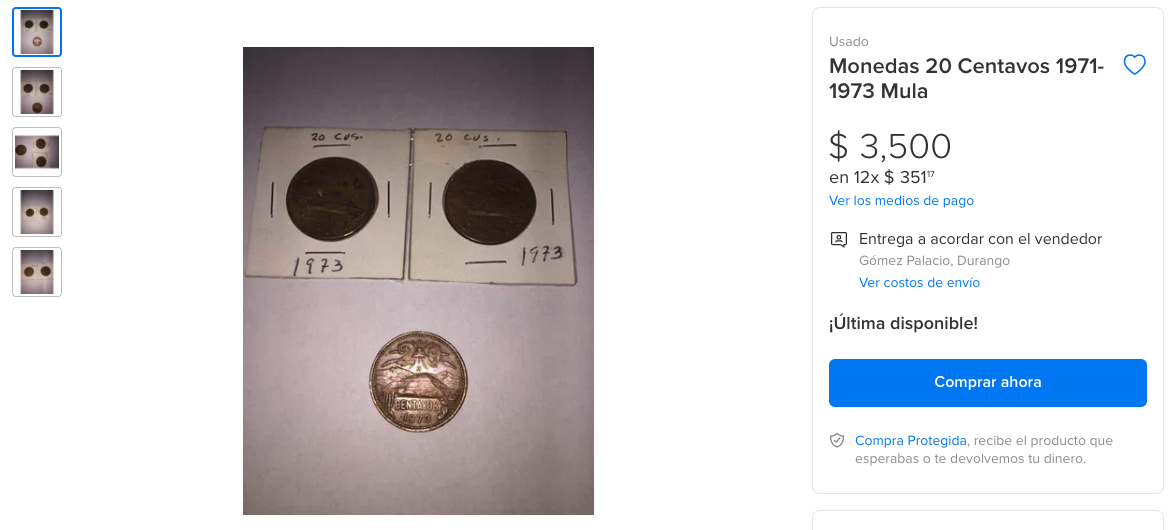Click the Compra Protegida shield icon
Viewport: 1171px width, 530px height.
(x=837, y=440)
